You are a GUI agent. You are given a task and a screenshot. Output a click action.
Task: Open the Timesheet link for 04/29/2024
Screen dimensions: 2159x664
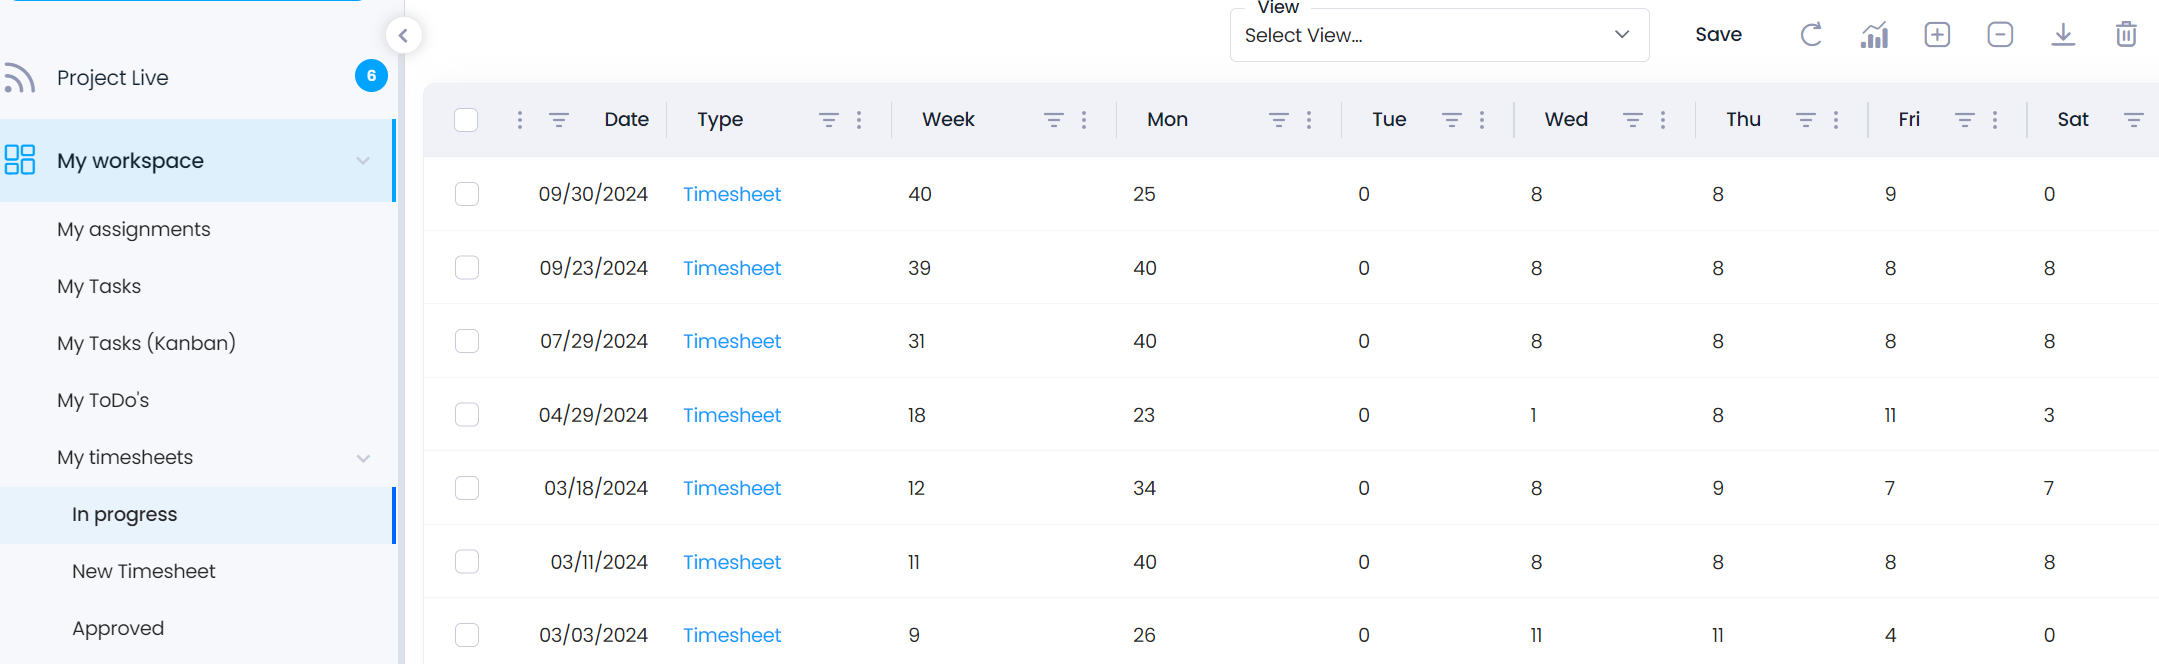pos(732,415)
